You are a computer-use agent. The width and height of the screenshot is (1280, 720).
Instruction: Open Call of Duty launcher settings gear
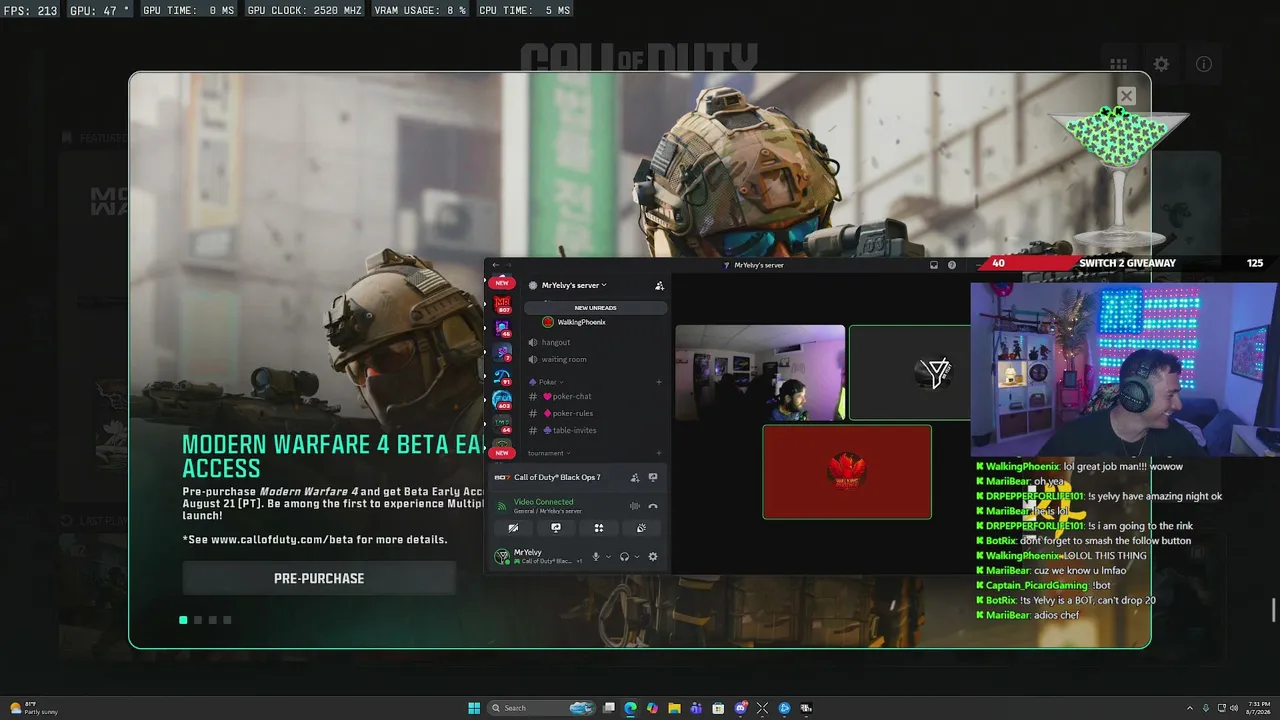[1161, 64]
